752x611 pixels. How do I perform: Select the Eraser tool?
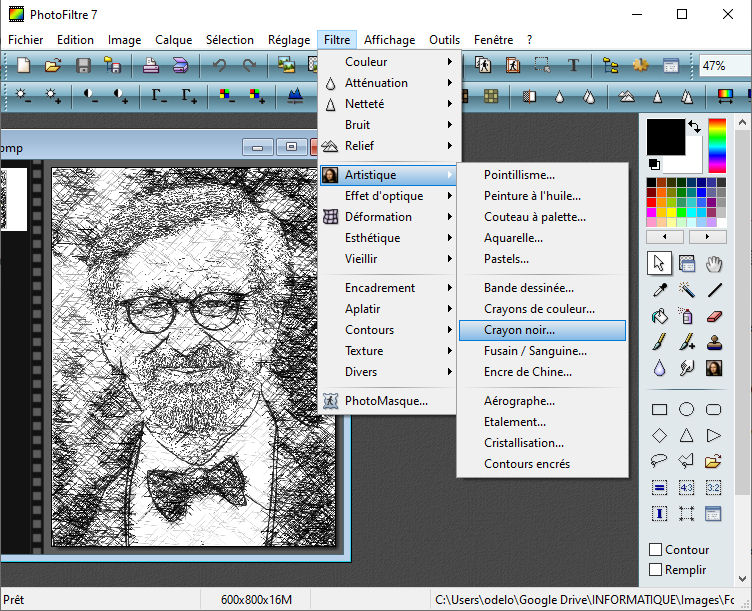(714, 316)
